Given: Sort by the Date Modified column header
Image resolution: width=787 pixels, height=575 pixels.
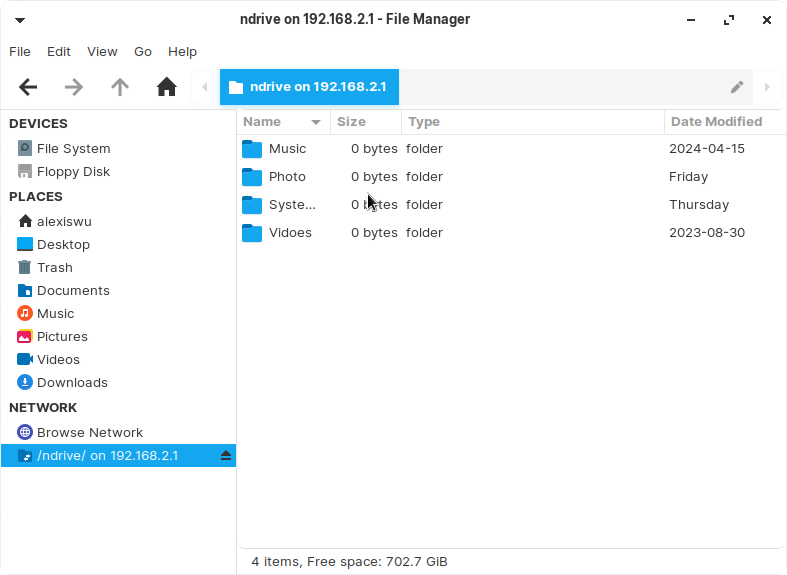Looking at the screenshot, I should 725,122.
